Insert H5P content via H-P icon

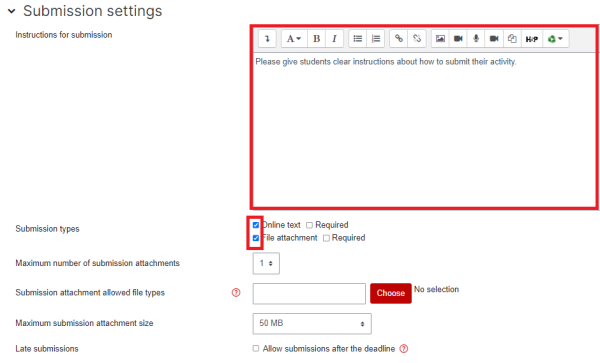pos(532,39)
